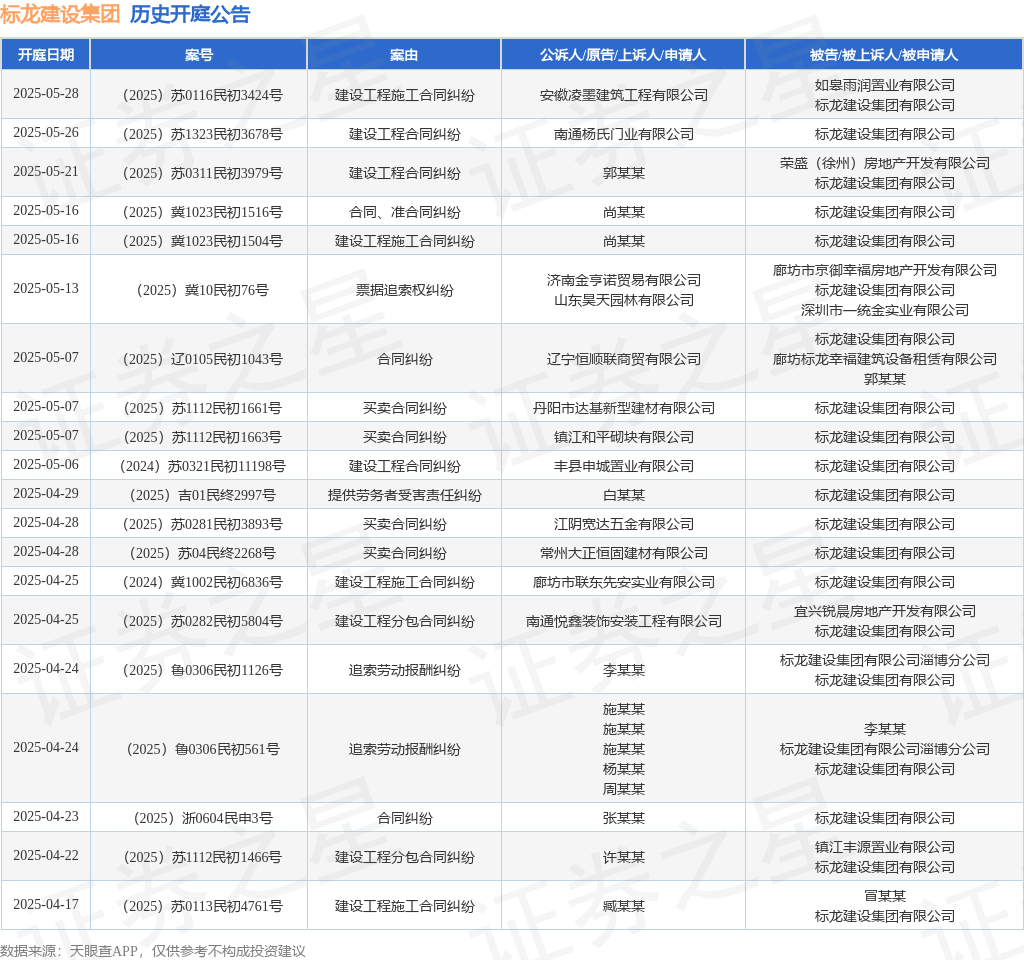Click the 历史开庭公告 heading
1024x960 pixels.
point(190,14)
